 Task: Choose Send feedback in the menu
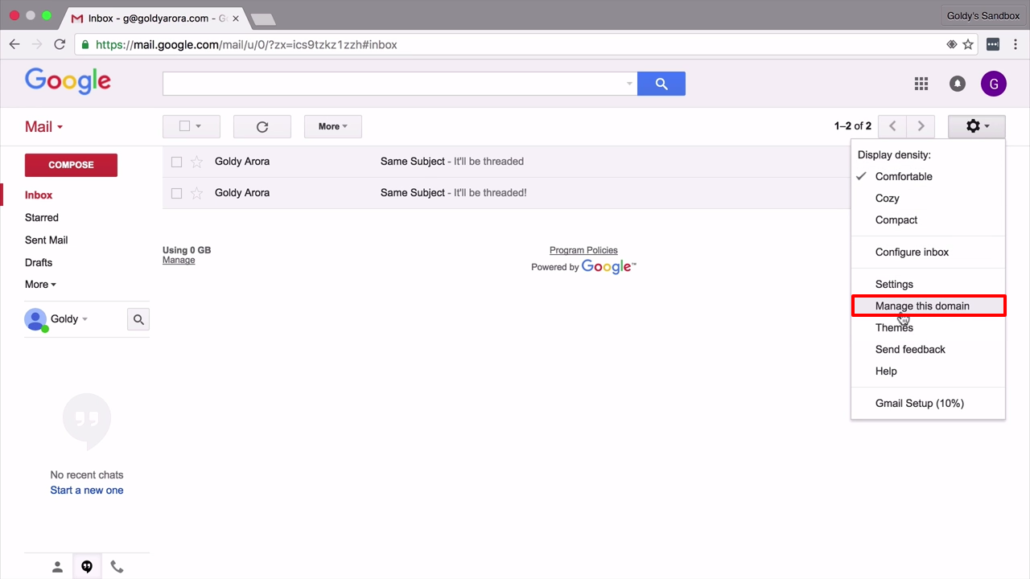click(928, 349)
